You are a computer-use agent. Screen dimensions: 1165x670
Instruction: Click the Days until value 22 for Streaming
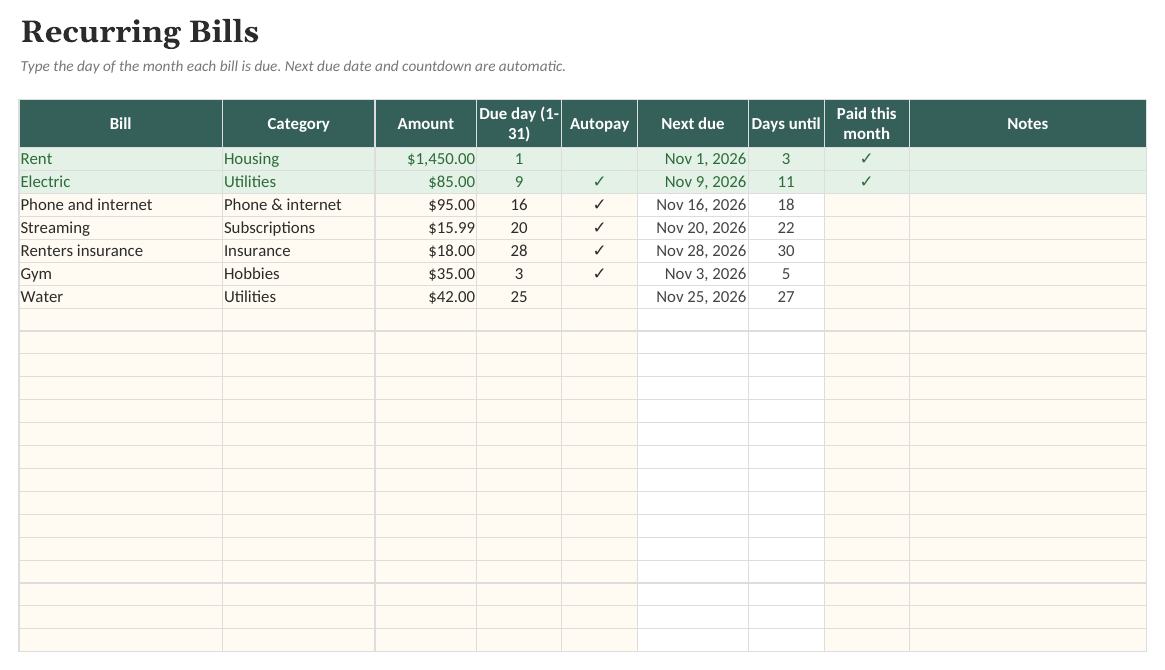coord(786,228)
